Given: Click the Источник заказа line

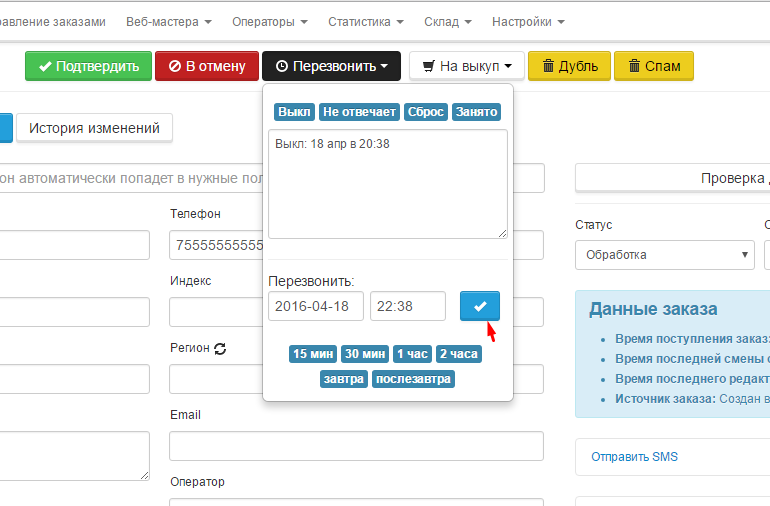Looking at the screenshot, I should click(692, 399).
